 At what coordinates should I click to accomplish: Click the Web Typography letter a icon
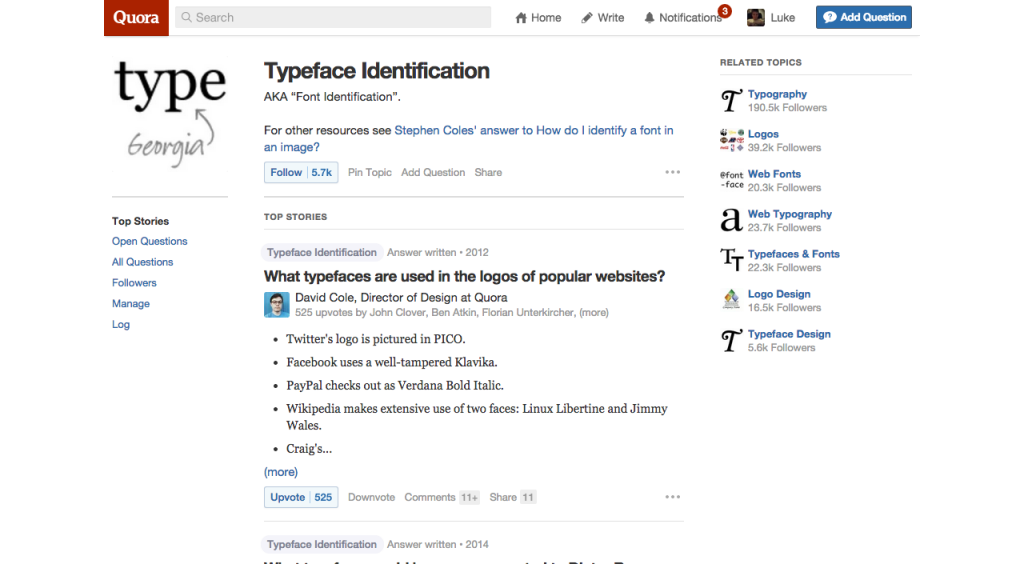731,220
